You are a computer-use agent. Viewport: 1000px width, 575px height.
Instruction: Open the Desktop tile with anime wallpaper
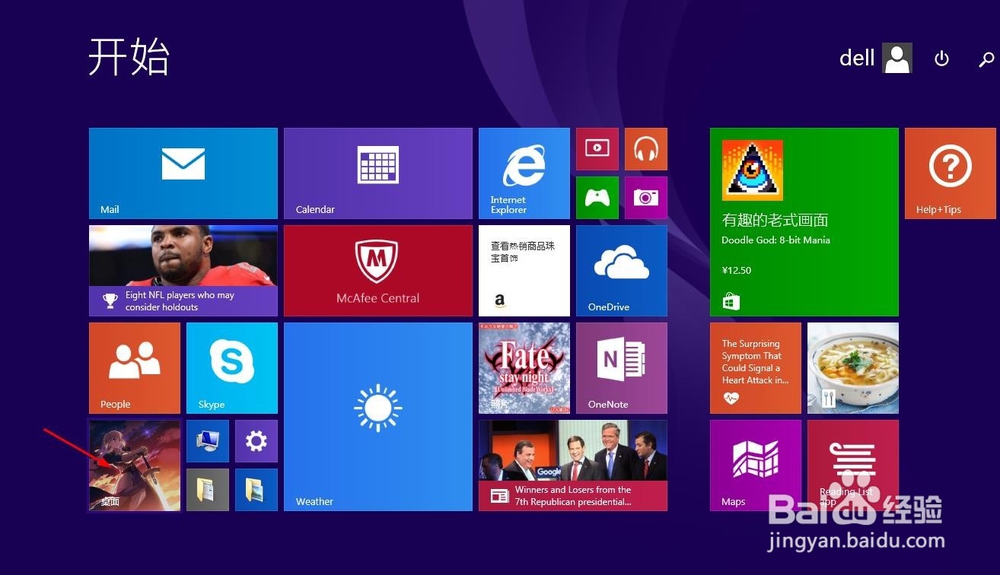[135, 465]
